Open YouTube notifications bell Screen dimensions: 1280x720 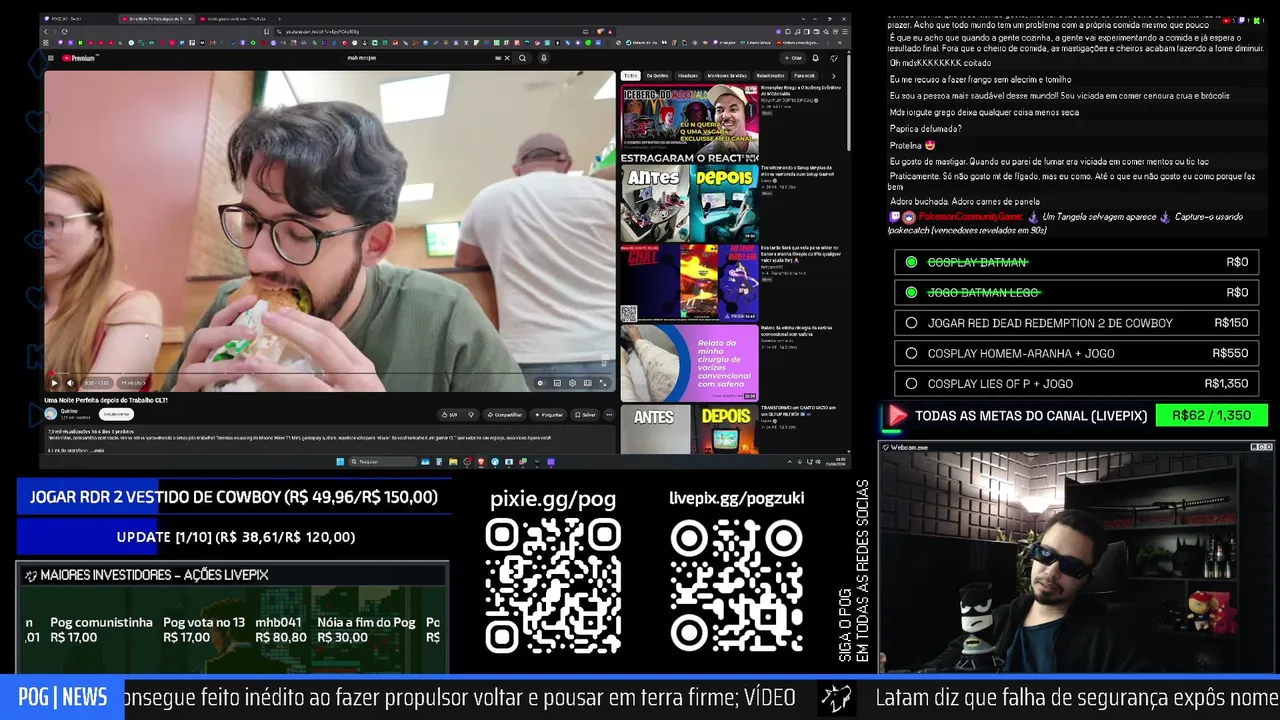point(817,58)
